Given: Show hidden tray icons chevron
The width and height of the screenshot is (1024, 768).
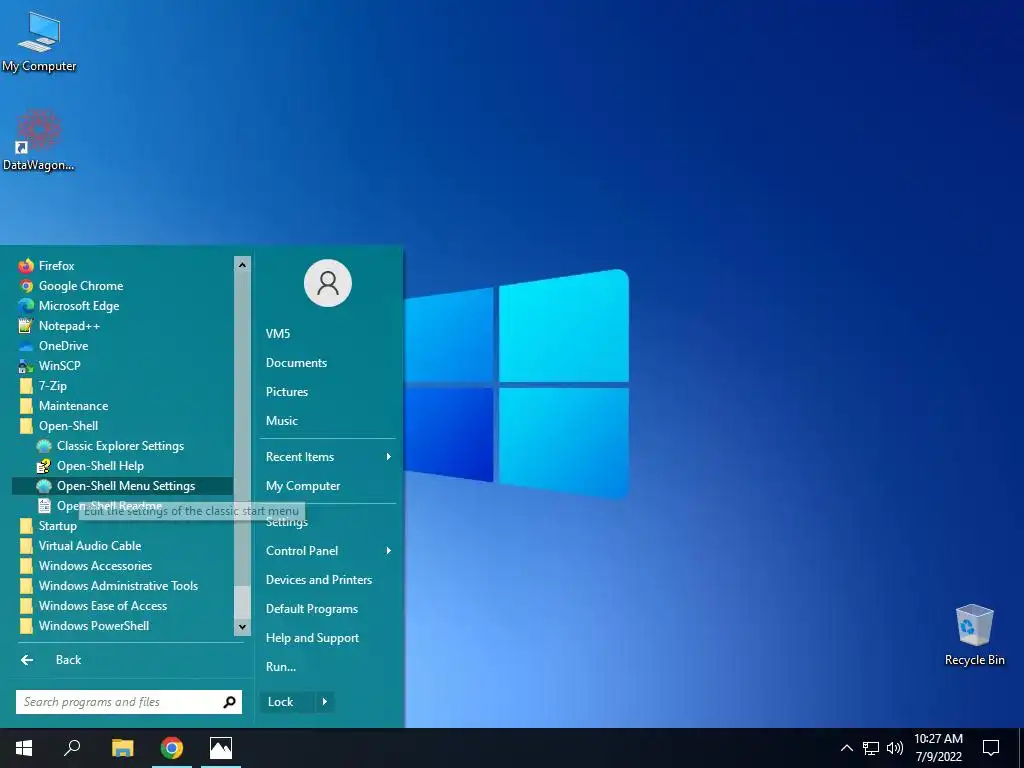Looking at the screenshot, I should pyautogui.click(x=846, y=748).
